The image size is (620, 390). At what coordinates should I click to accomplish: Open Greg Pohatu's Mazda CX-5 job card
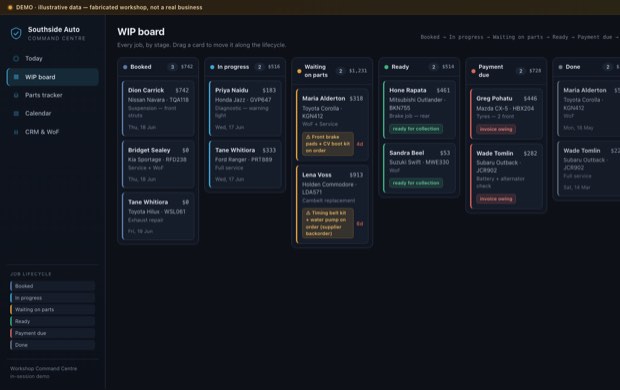click(506, 114)
